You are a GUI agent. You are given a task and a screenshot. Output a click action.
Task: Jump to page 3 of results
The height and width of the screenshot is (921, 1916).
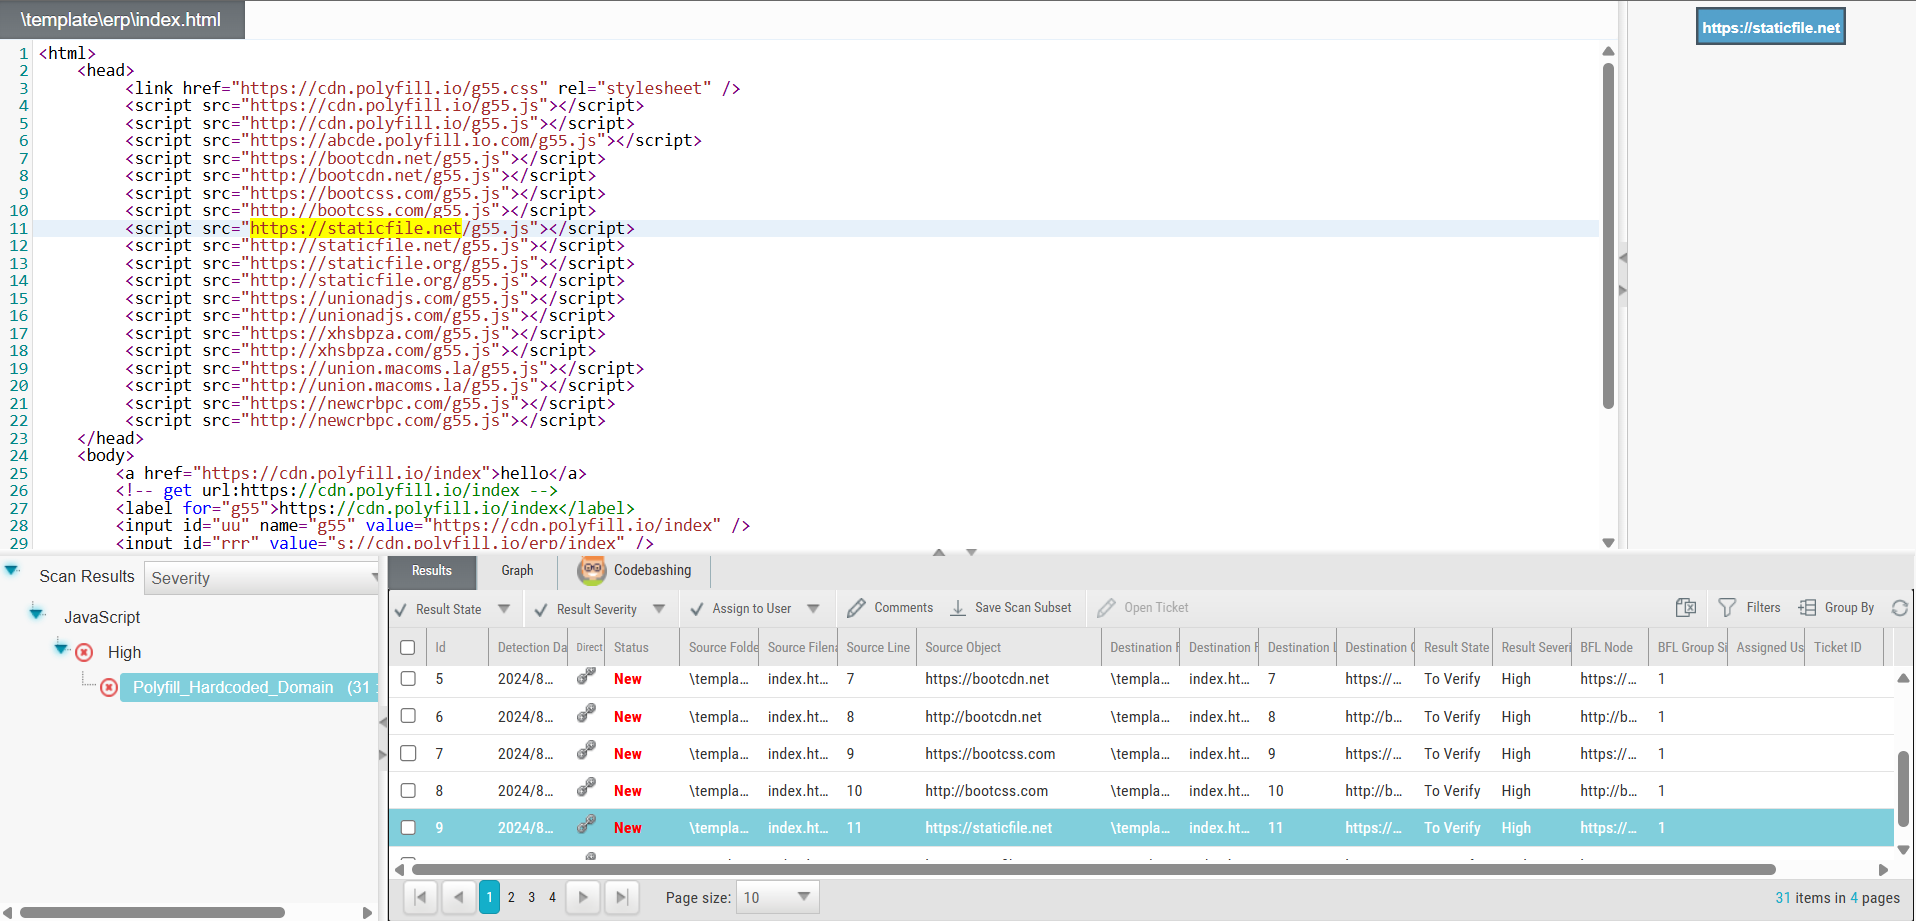532,897
